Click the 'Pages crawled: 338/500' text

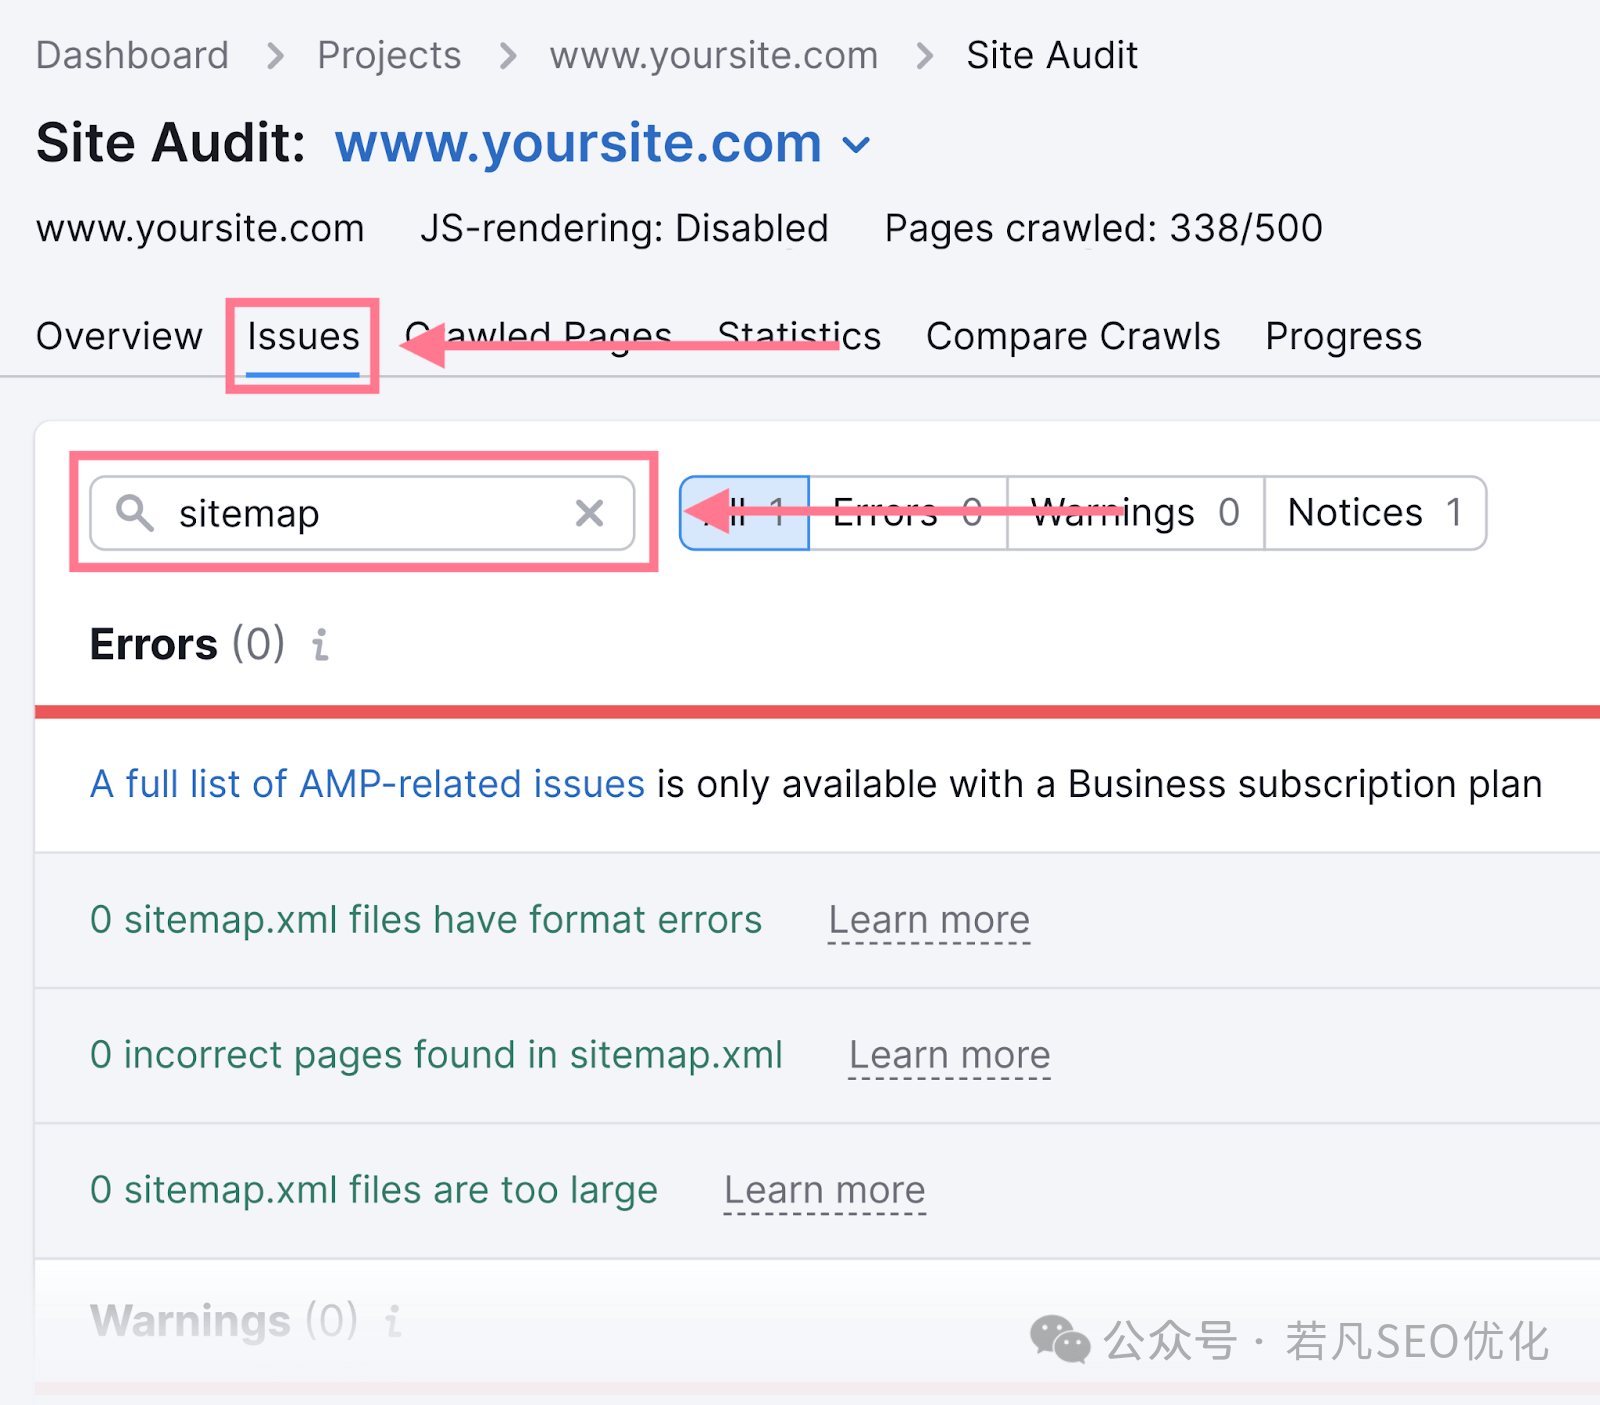click(1104, 228)
